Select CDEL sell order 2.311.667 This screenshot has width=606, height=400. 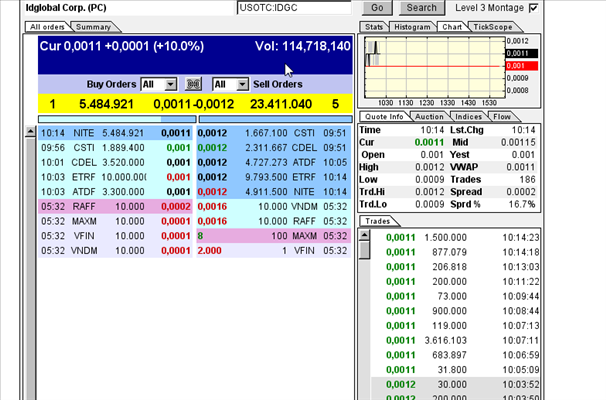coord(274,148)
